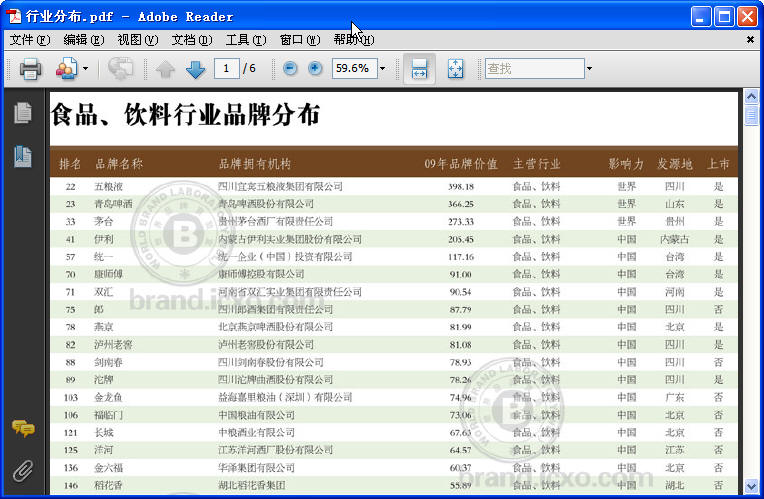Click origin 山东 in 青岛啤酒 row
764x499 pixels.
pos(675,204)
